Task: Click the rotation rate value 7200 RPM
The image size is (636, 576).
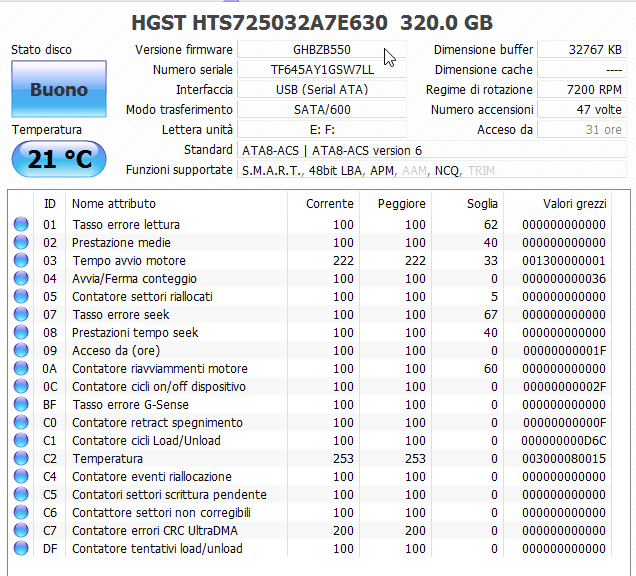Action: (x=582, y=90)
